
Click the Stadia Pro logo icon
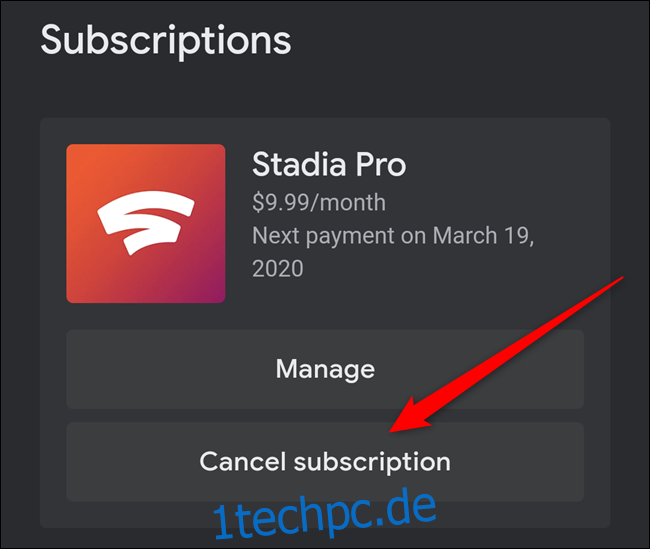coord(146,223)
